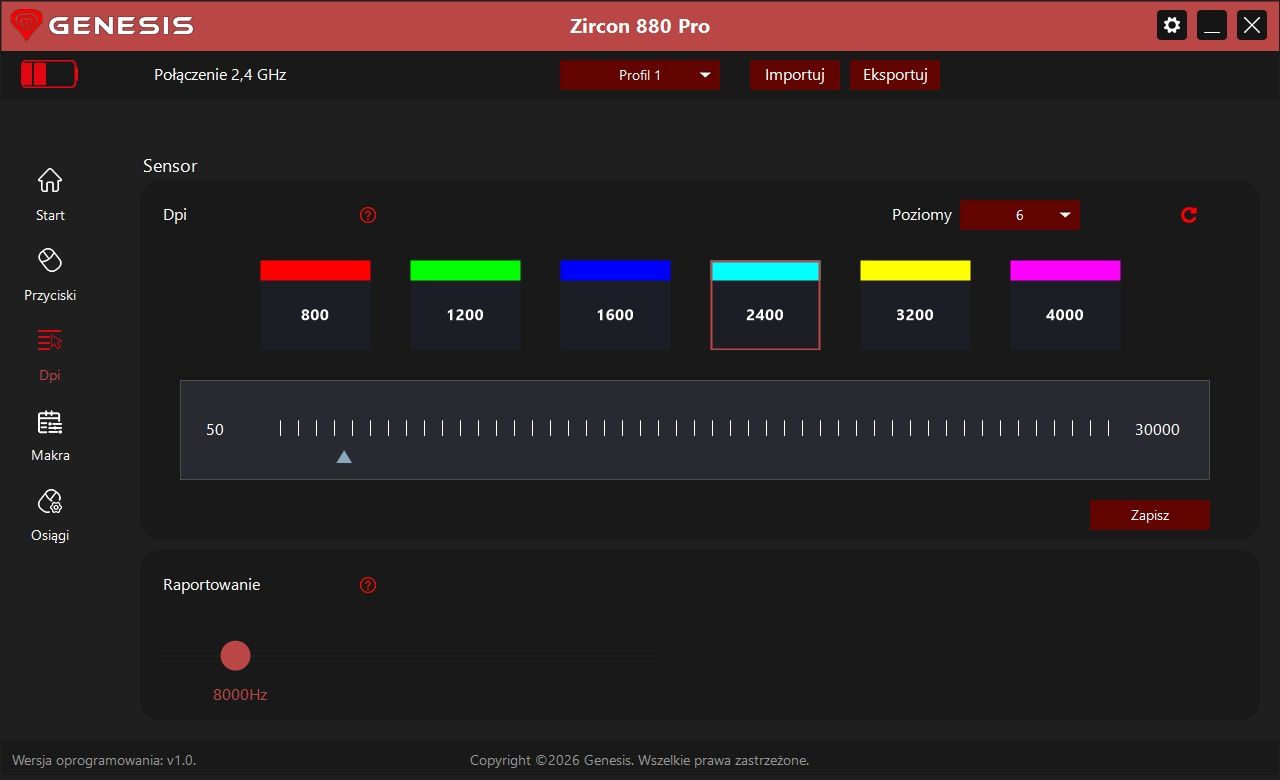Image resolution: width=1280 pixels, height=780 pixels.
Task: Click the Eksportuj button
Action: tap(895, 75)
